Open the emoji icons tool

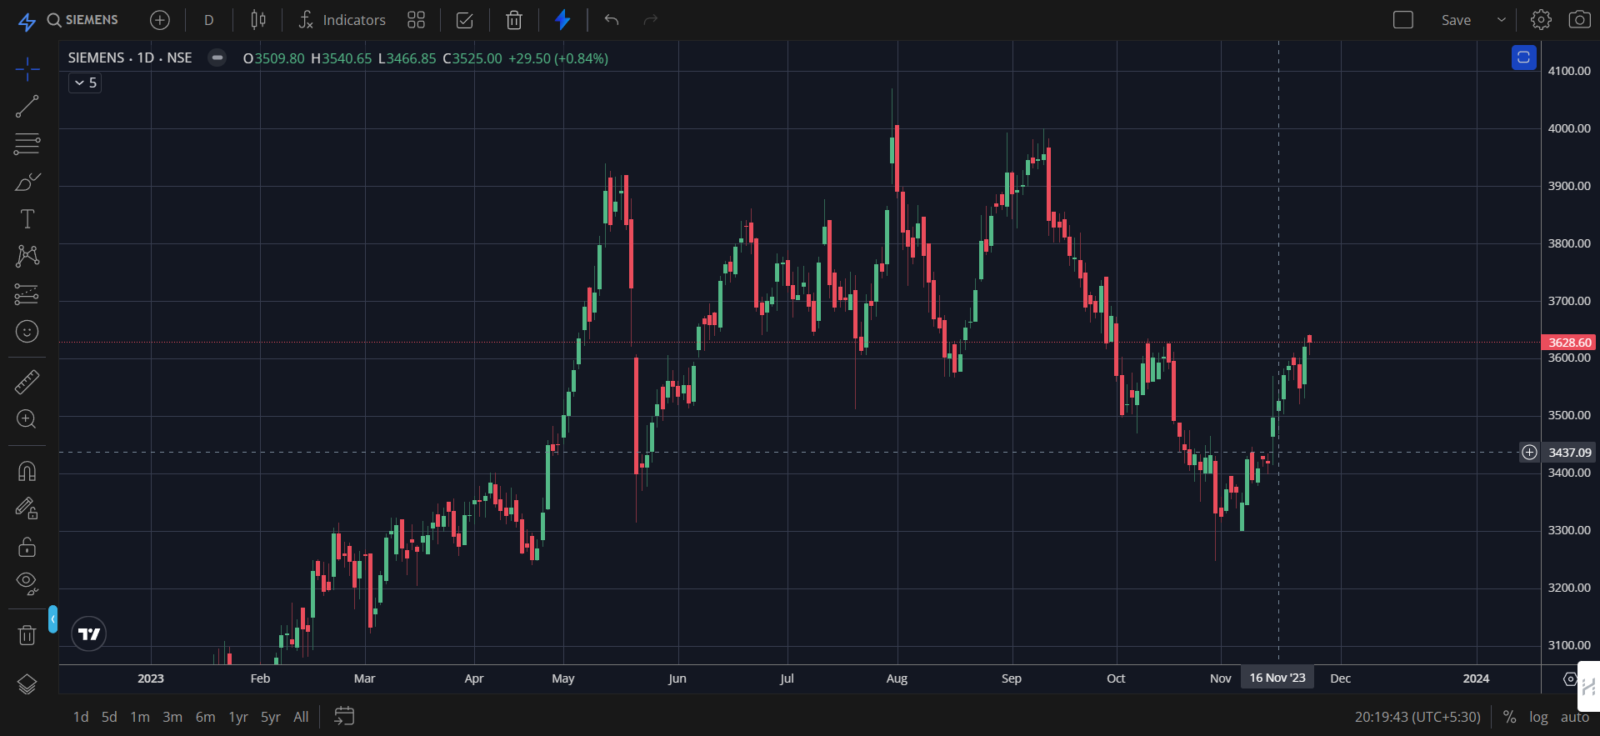[27, 331]
